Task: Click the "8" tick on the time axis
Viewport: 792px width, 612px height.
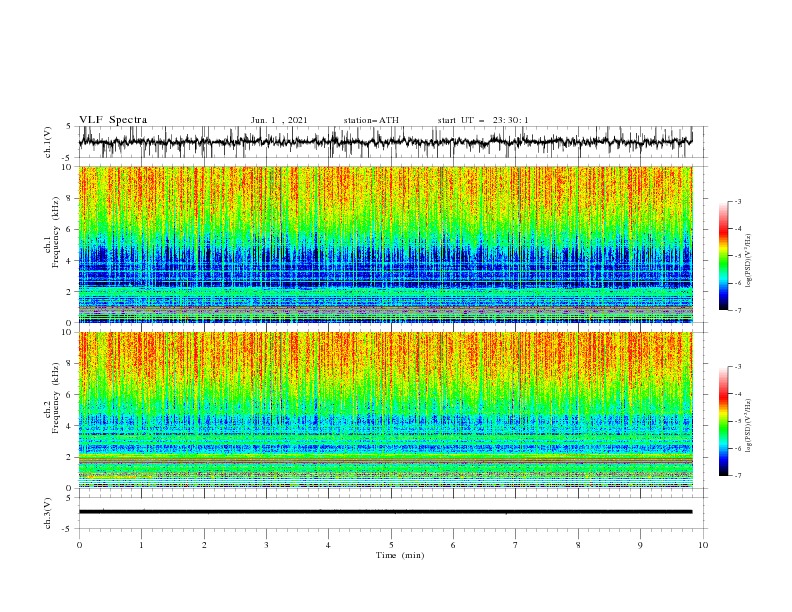Action: [578, 545]
